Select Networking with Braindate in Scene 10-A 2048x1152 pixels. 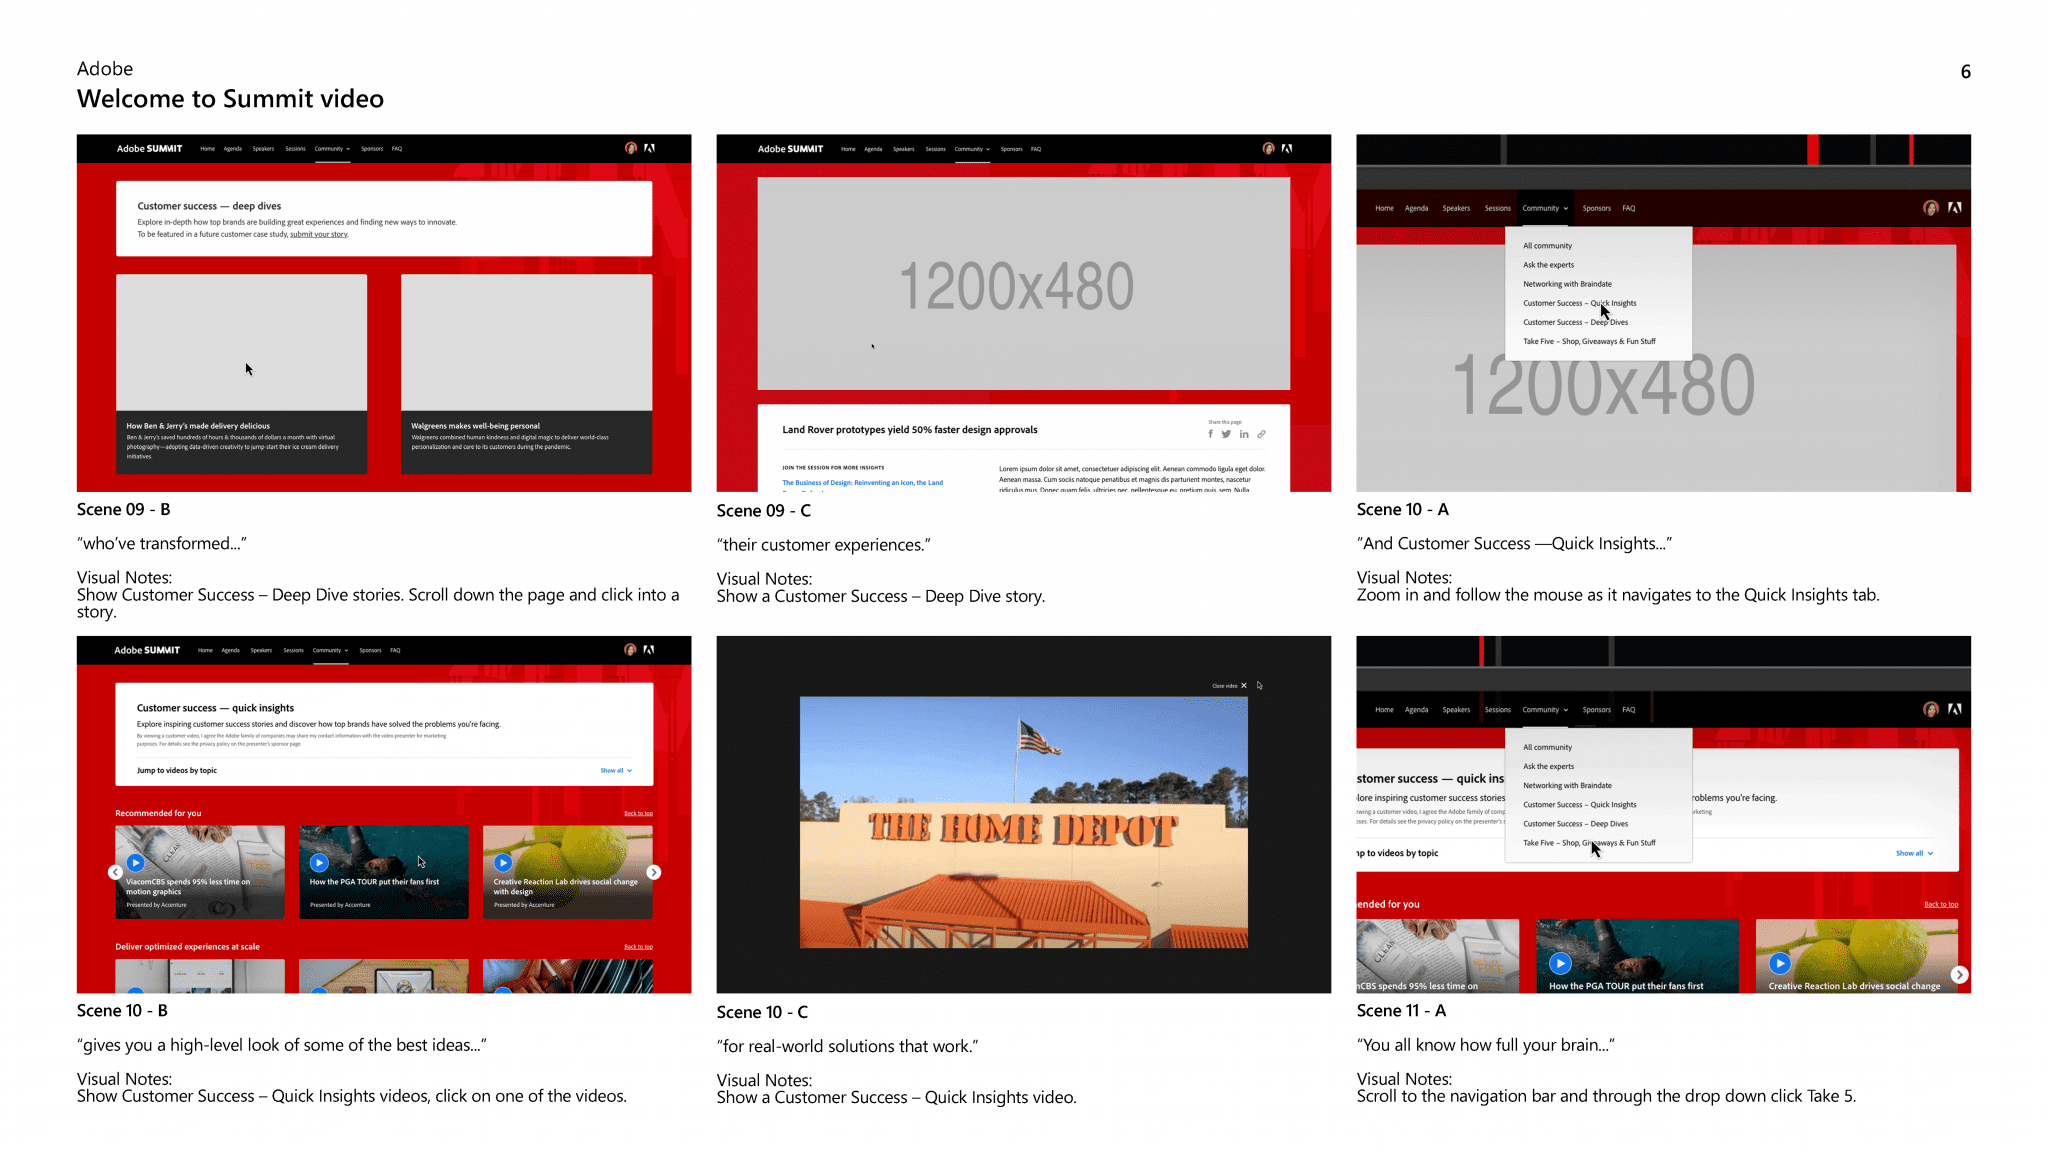click(1568, 284)
